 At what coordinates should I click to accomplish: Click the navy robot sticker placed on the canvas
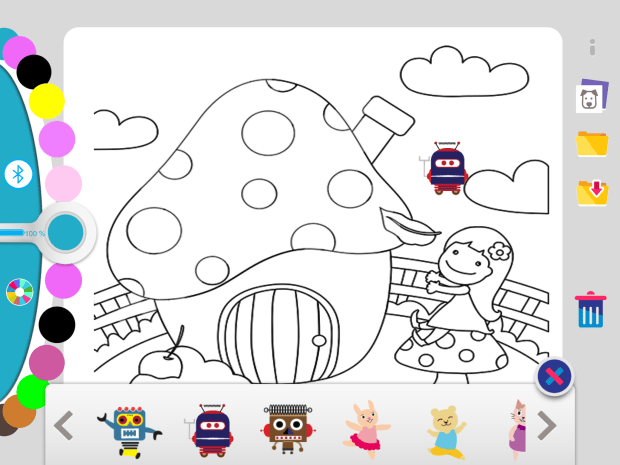(x=444, y=168)
